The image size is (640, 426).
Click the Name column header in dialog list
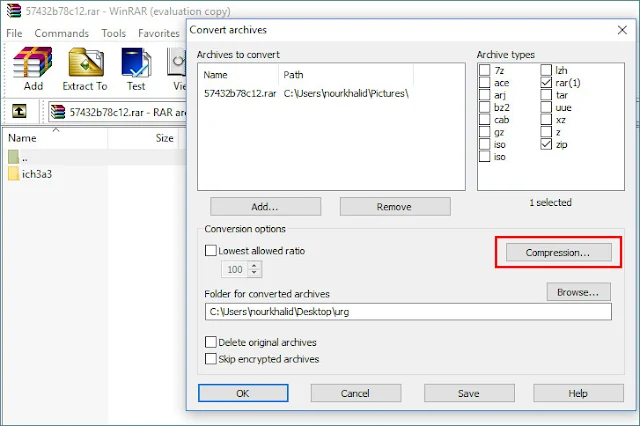pyautogui.click(x=240, y=75)
